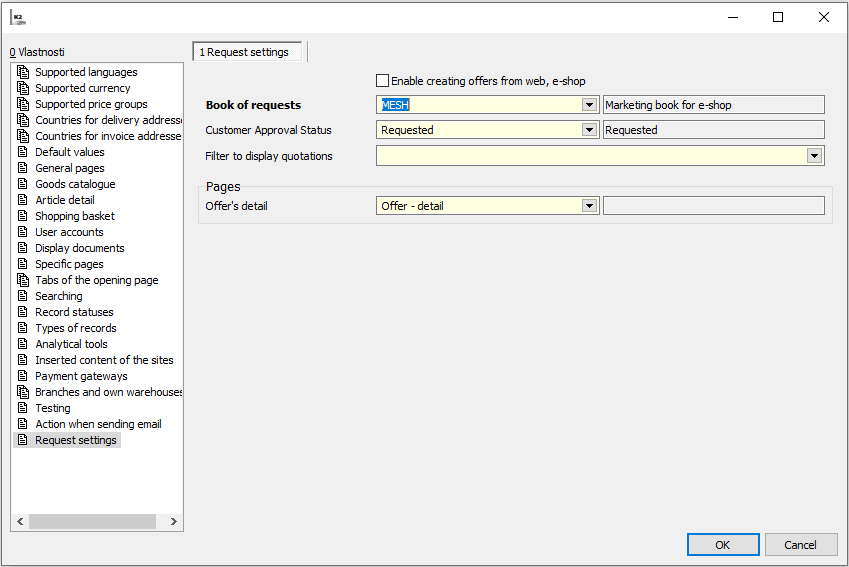Select User accounts in the properties list

pos(69,232)
